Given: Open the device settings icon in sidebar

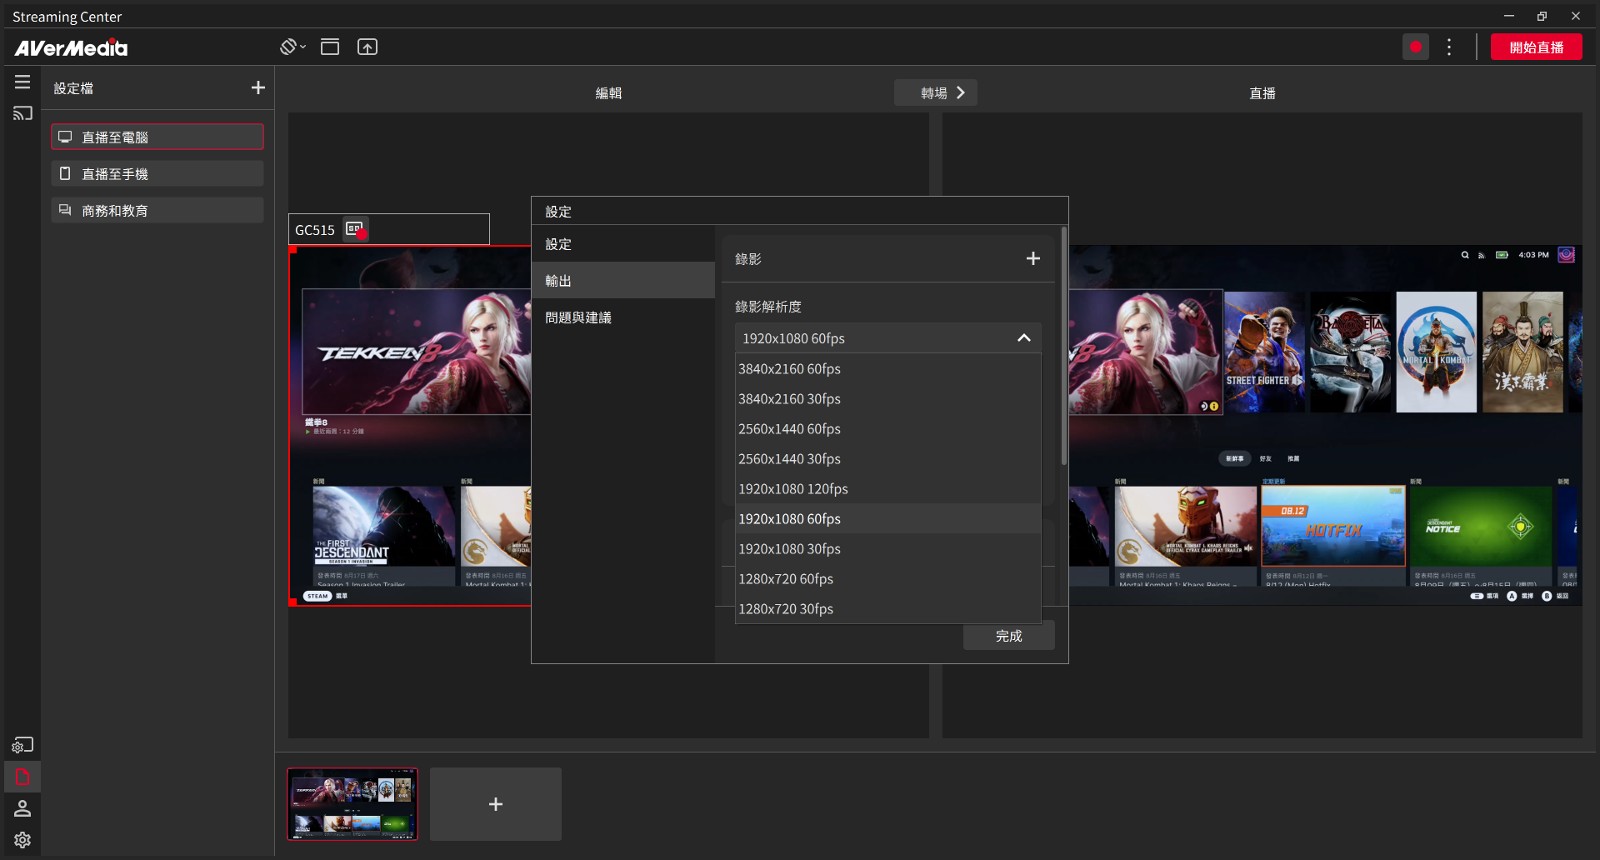Looking at the screenshot, I should [22, 745].
